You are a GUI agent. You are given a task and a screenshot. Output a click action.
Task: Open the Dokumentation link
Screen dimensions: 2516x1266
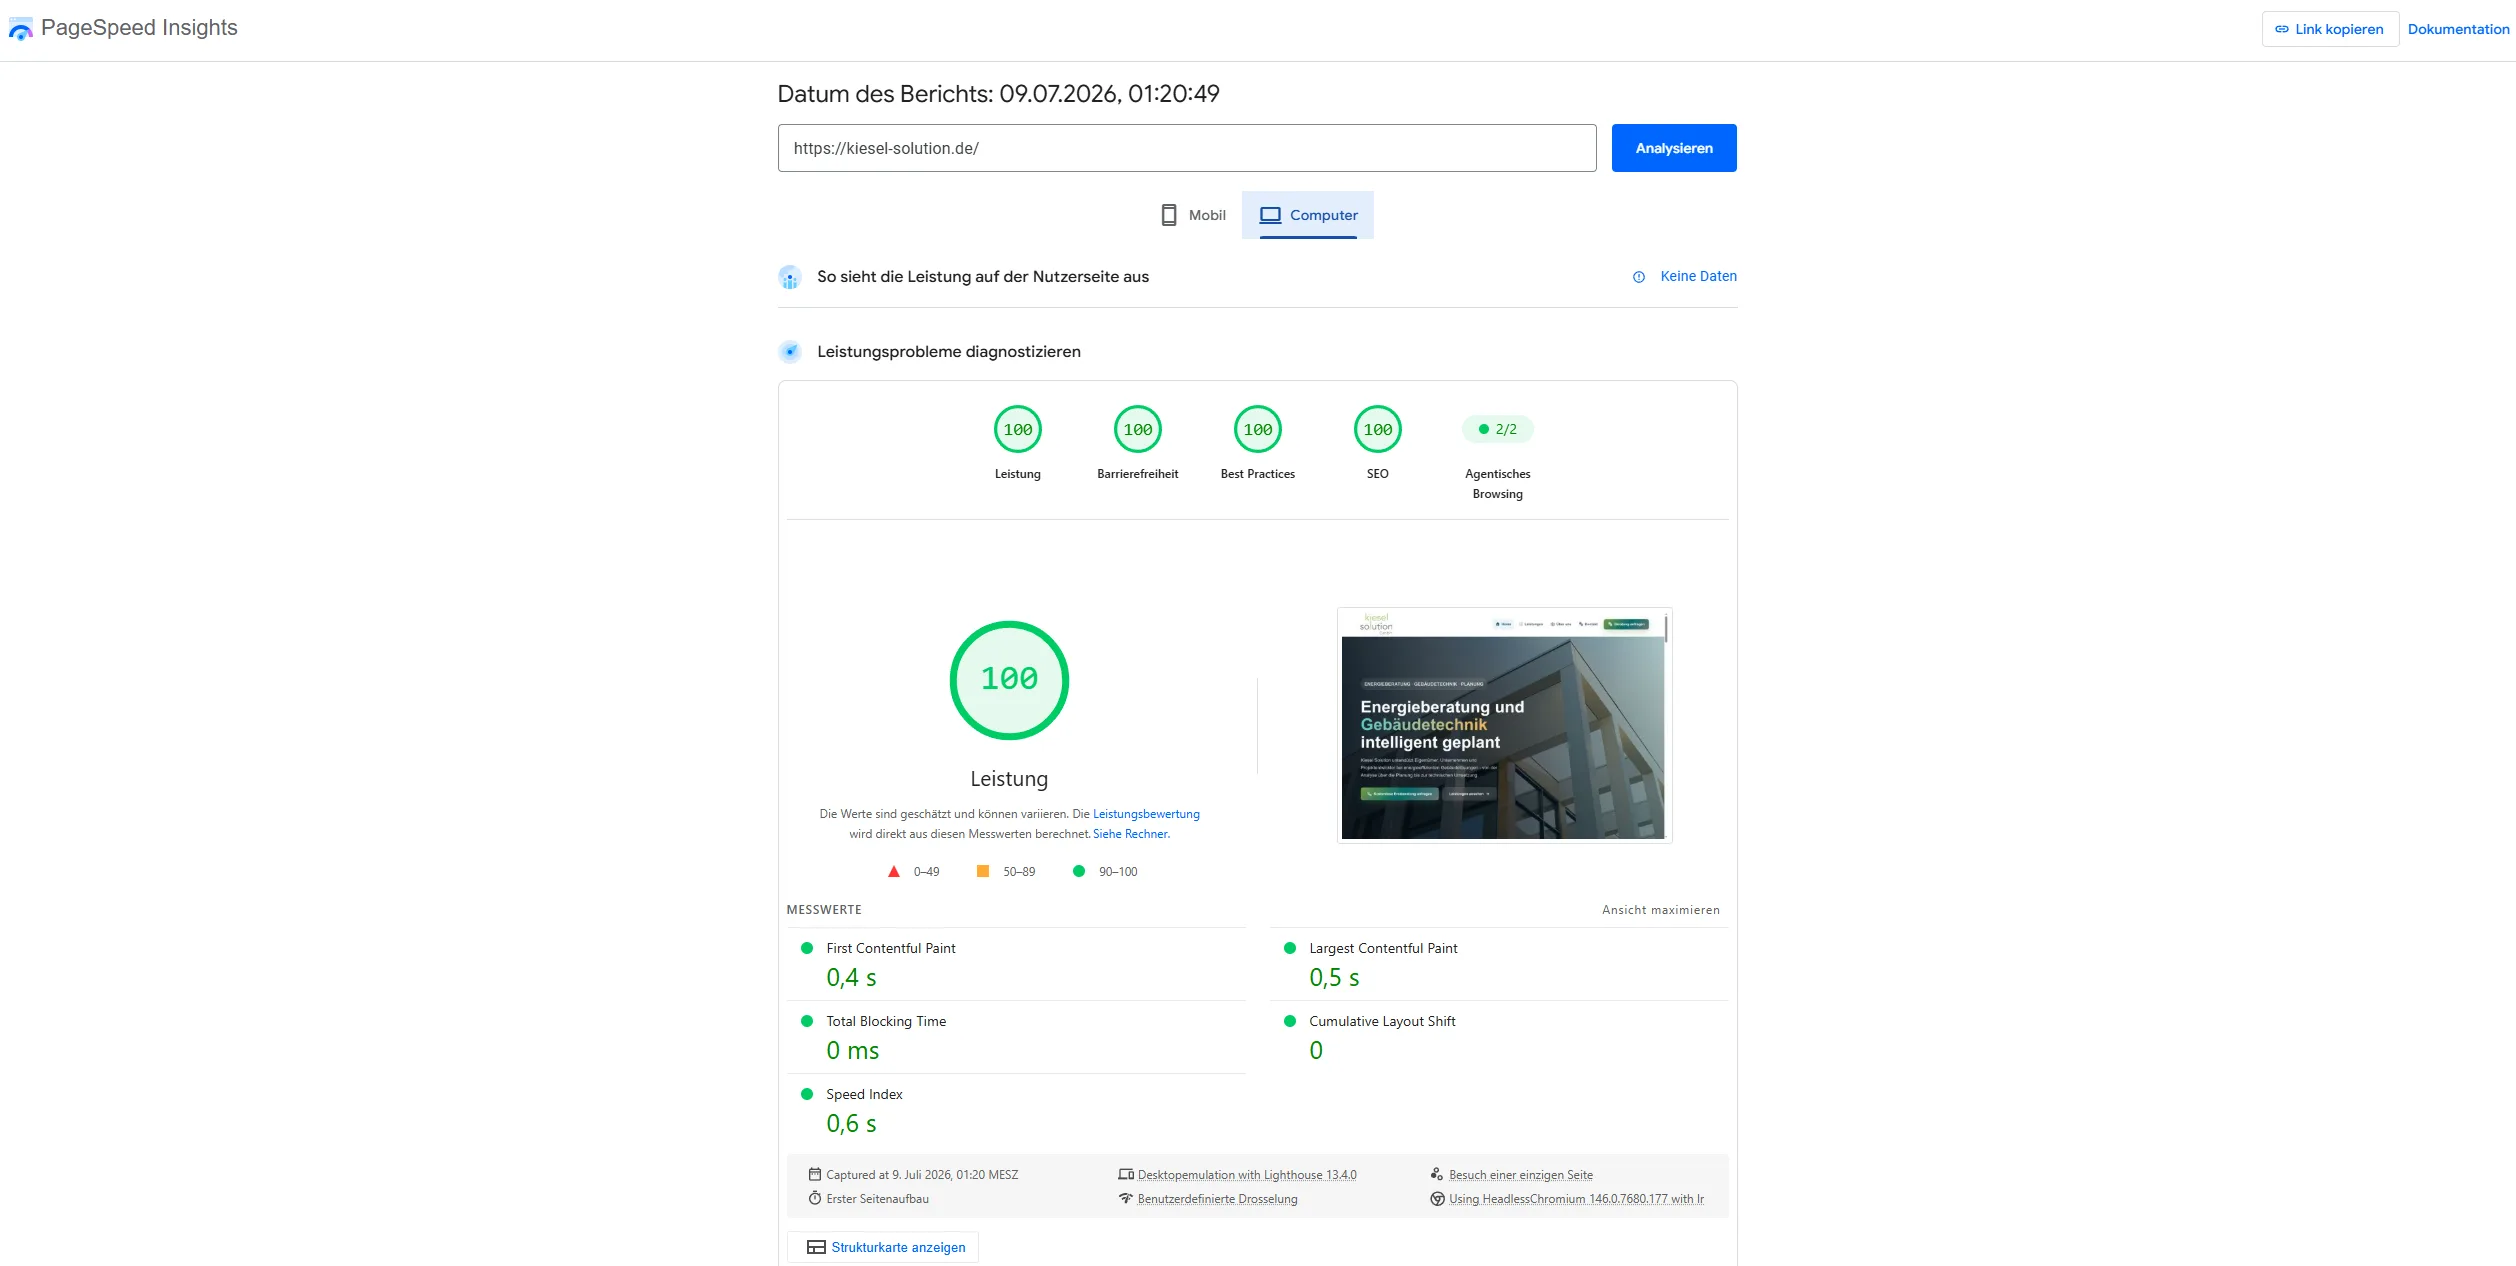[x=2458, y=29]
